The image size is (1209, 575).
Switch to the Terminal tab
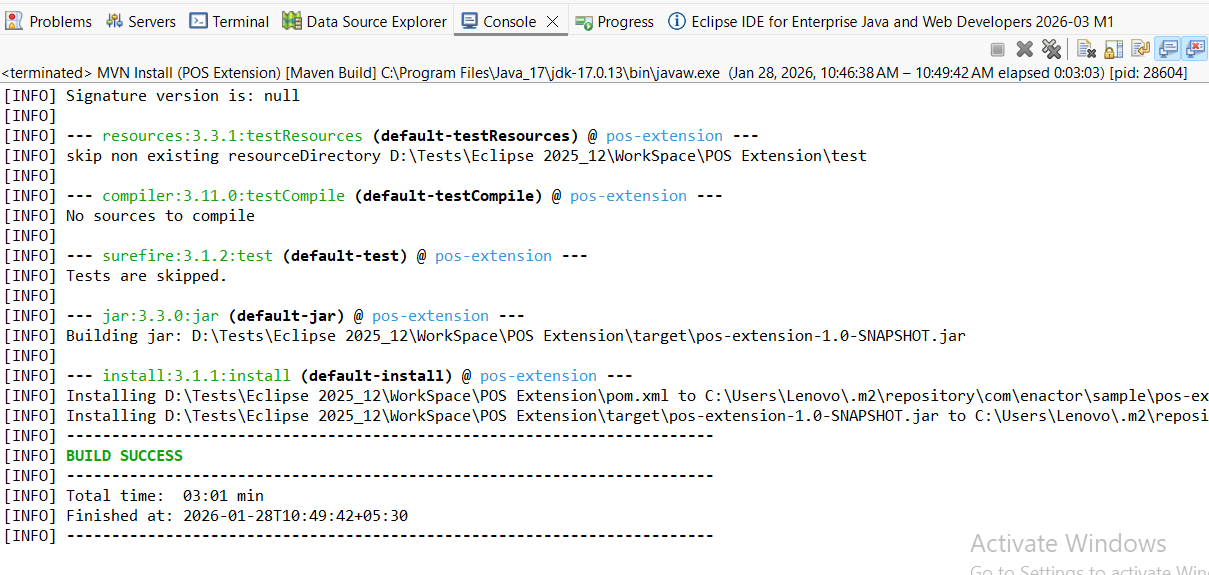click(229, 21)
